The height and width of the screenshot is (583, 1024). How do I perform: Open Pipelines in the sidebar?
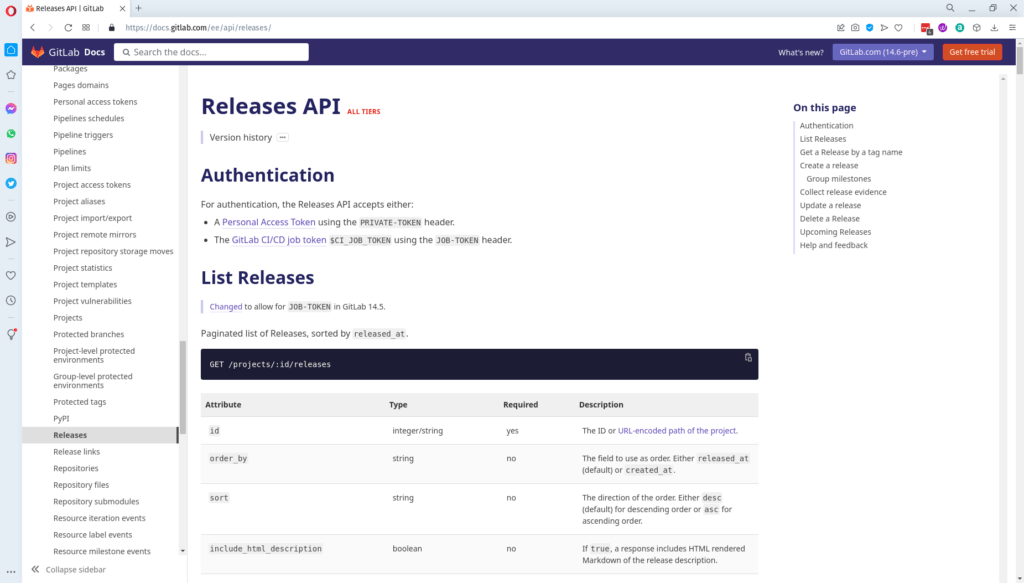69,151
